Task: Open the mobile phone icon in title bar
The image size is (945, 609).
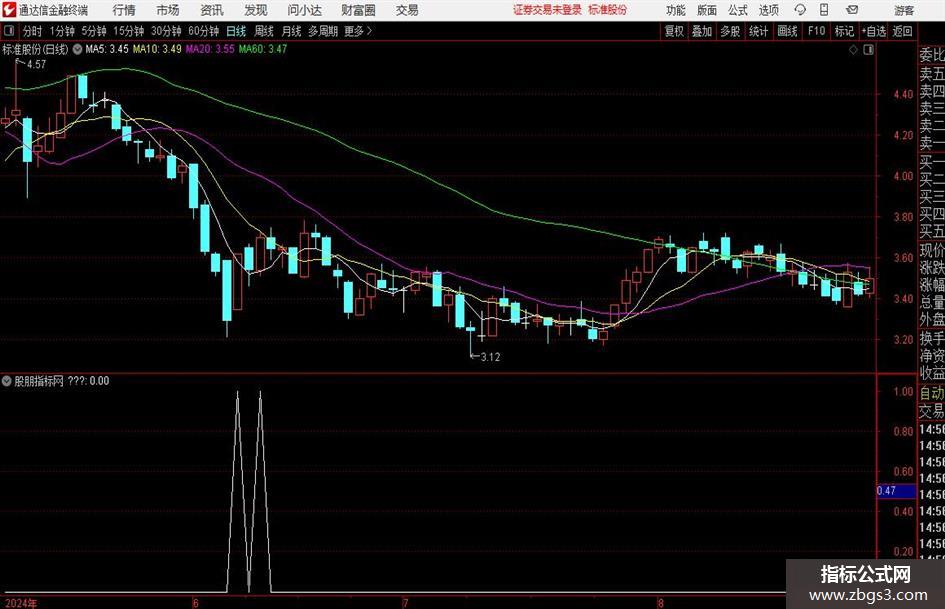Action: [824, 10]
